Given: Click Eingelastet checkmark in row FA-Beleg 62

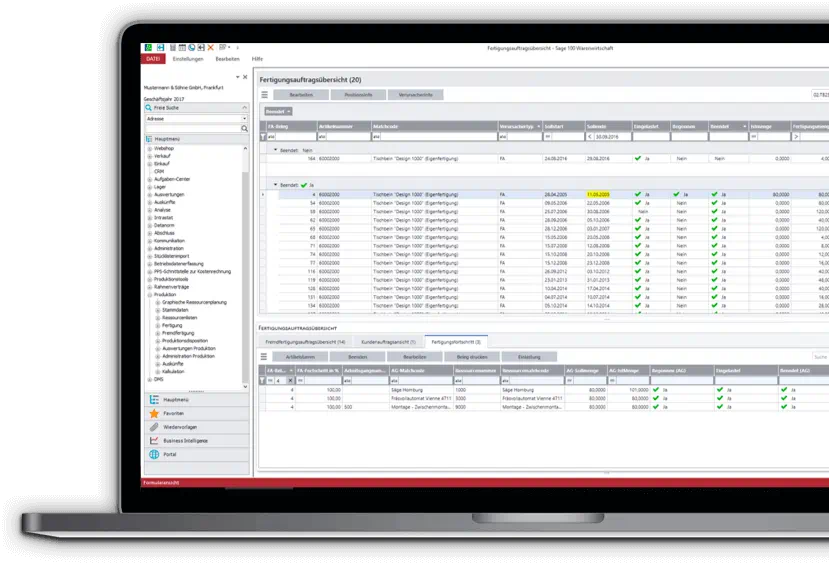Looking at the screenshot, I should coord(638,220).
